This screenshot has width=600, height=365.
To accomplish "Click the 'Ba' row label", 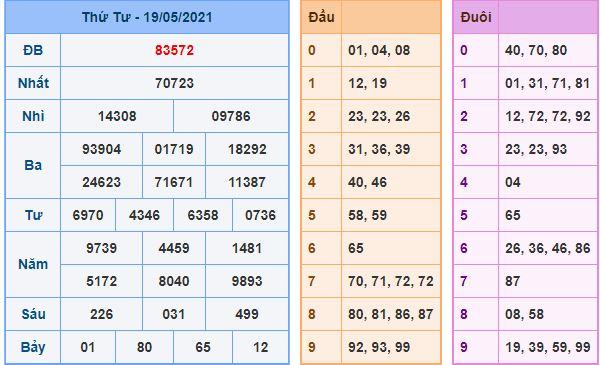I will (x=33, y=165).
